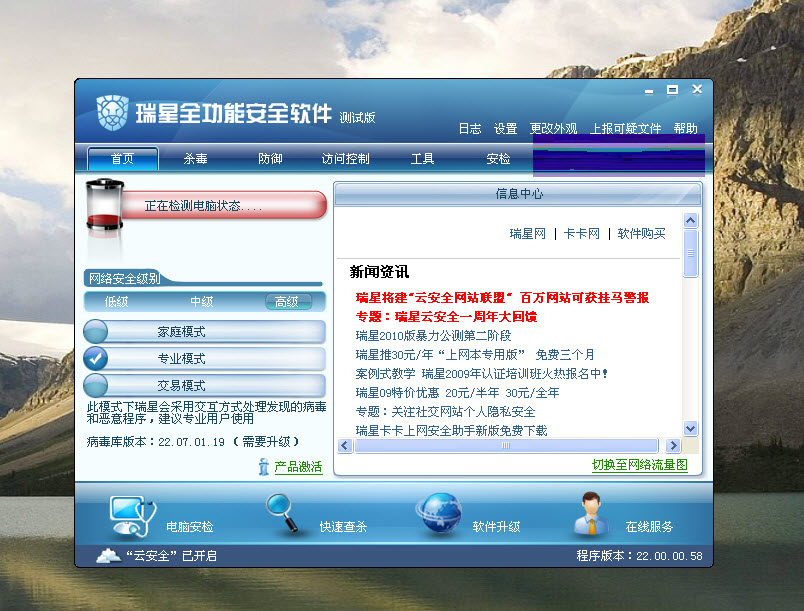Screen dimensions: 804x611
Task: Click the horizontal scrollbar thumb in news panel
Action: [506, 446]
